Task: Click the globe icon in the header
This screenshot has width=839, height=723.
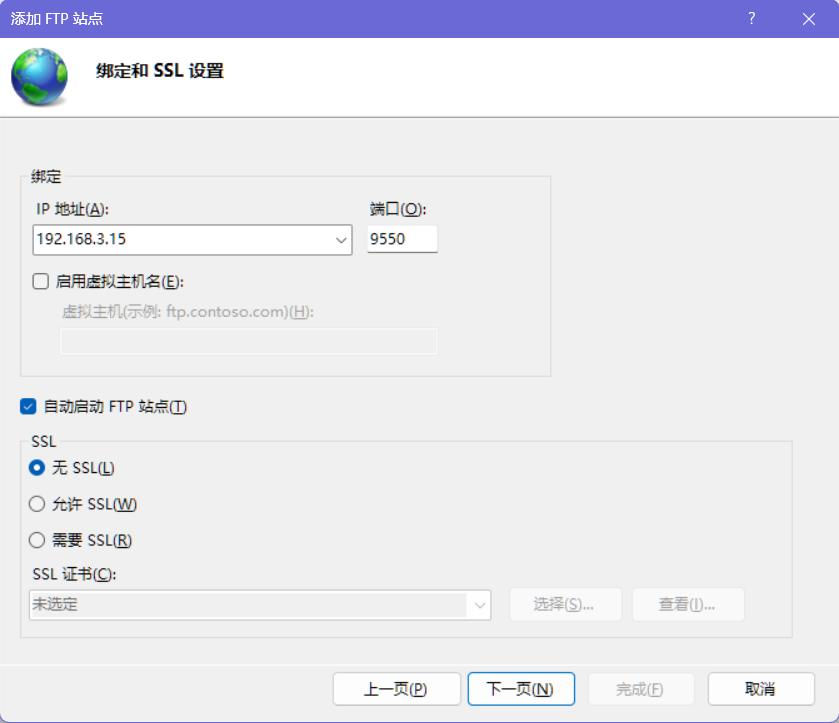Action: point(40,77)
